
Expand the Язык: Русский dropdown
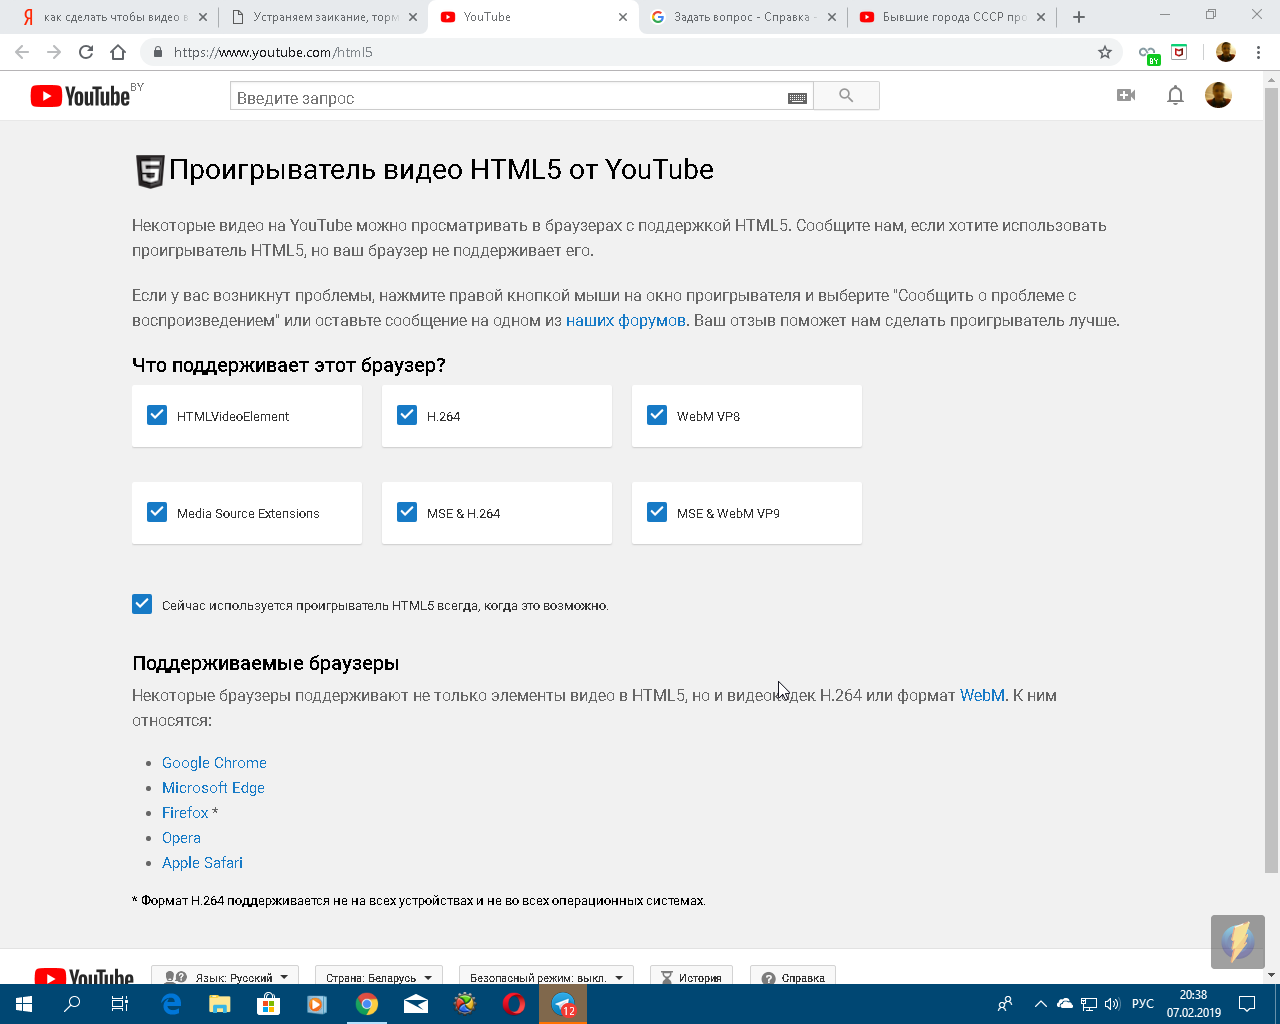click(x=225, y=976)
